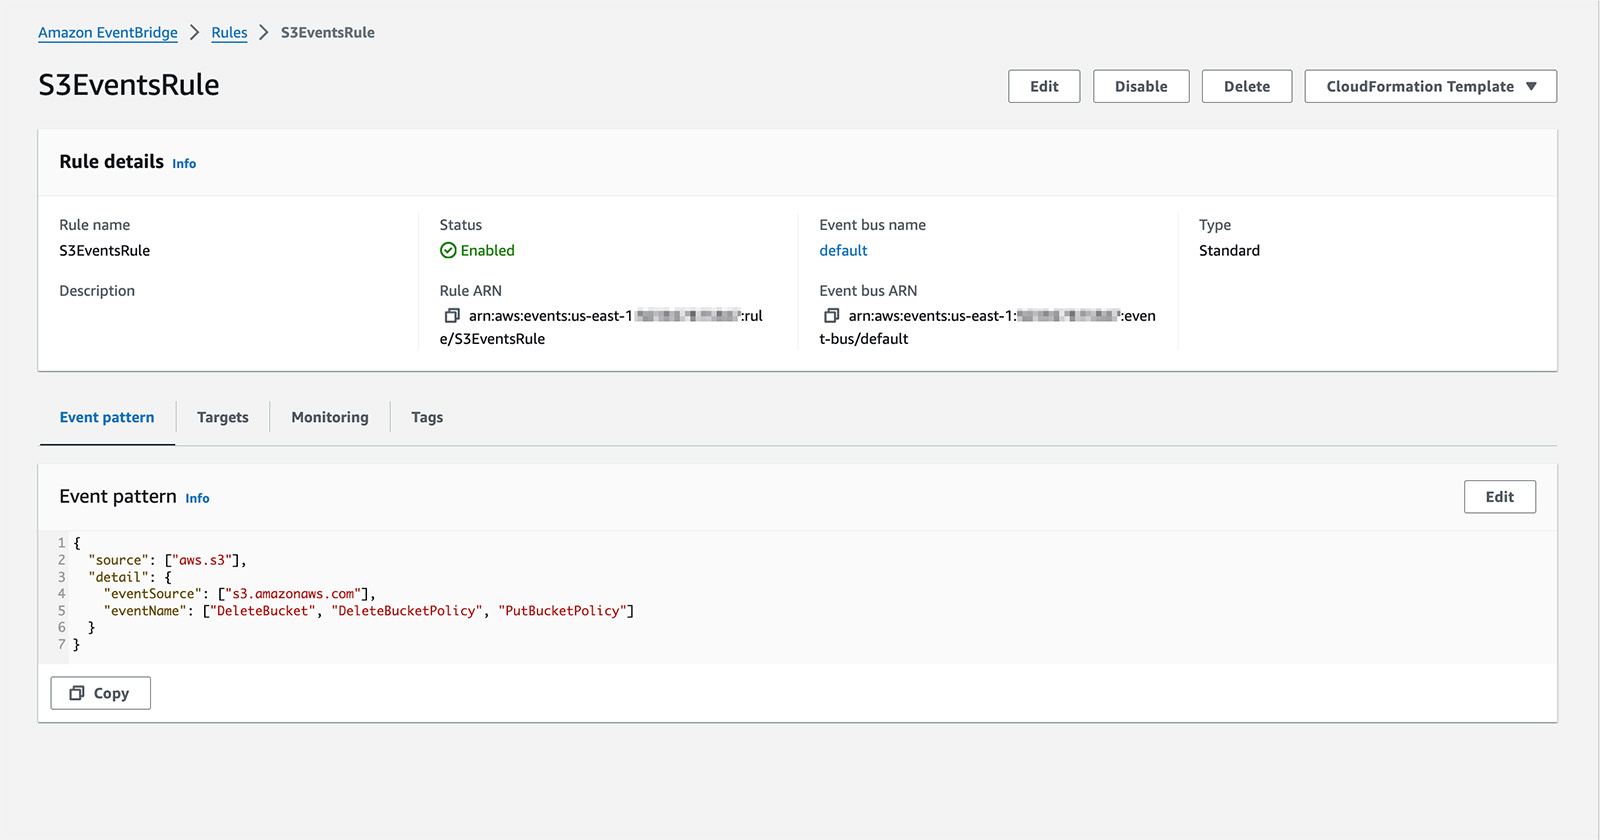Open Info link beside Event pattern heading
This screenshot has height=840, width=1600.
197,498
